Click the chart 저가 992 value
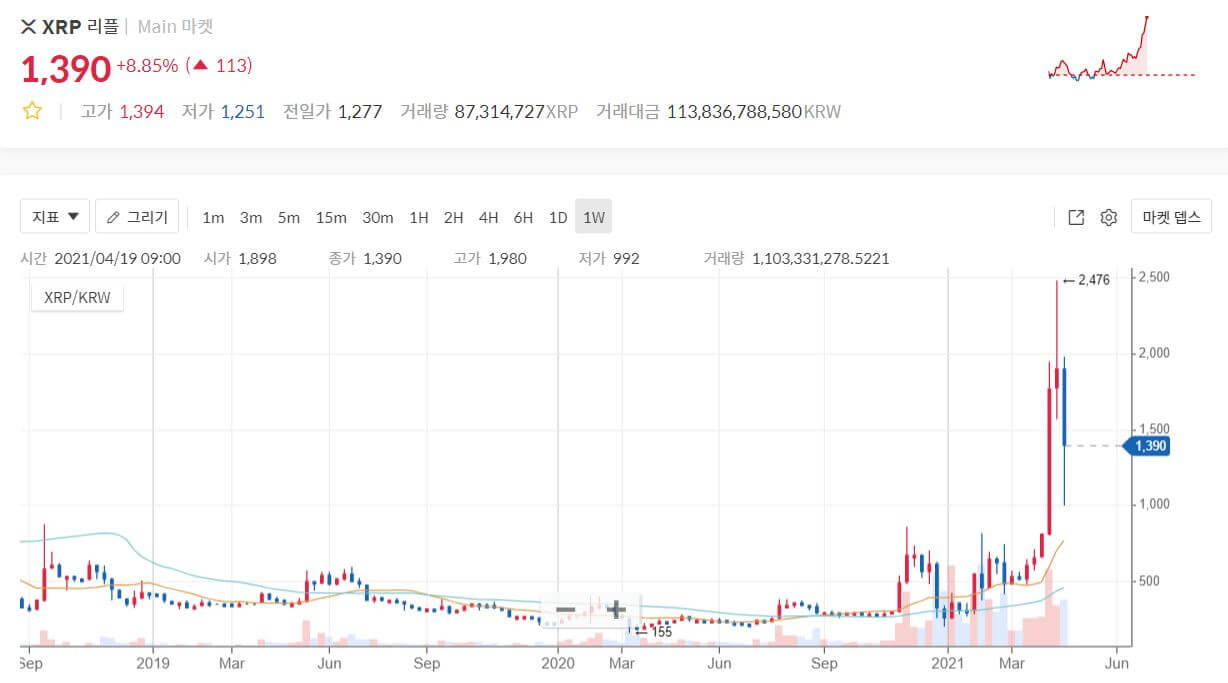1228x683 pixels. pyautogui.click(x=610, y=258)
